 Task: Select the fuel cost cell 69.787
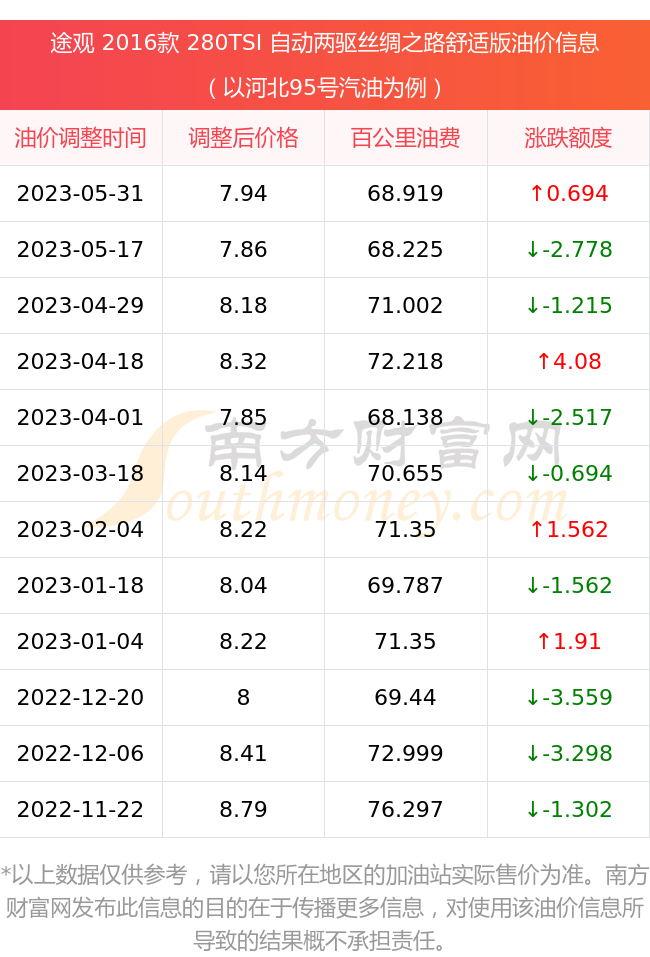coord(405,585)
